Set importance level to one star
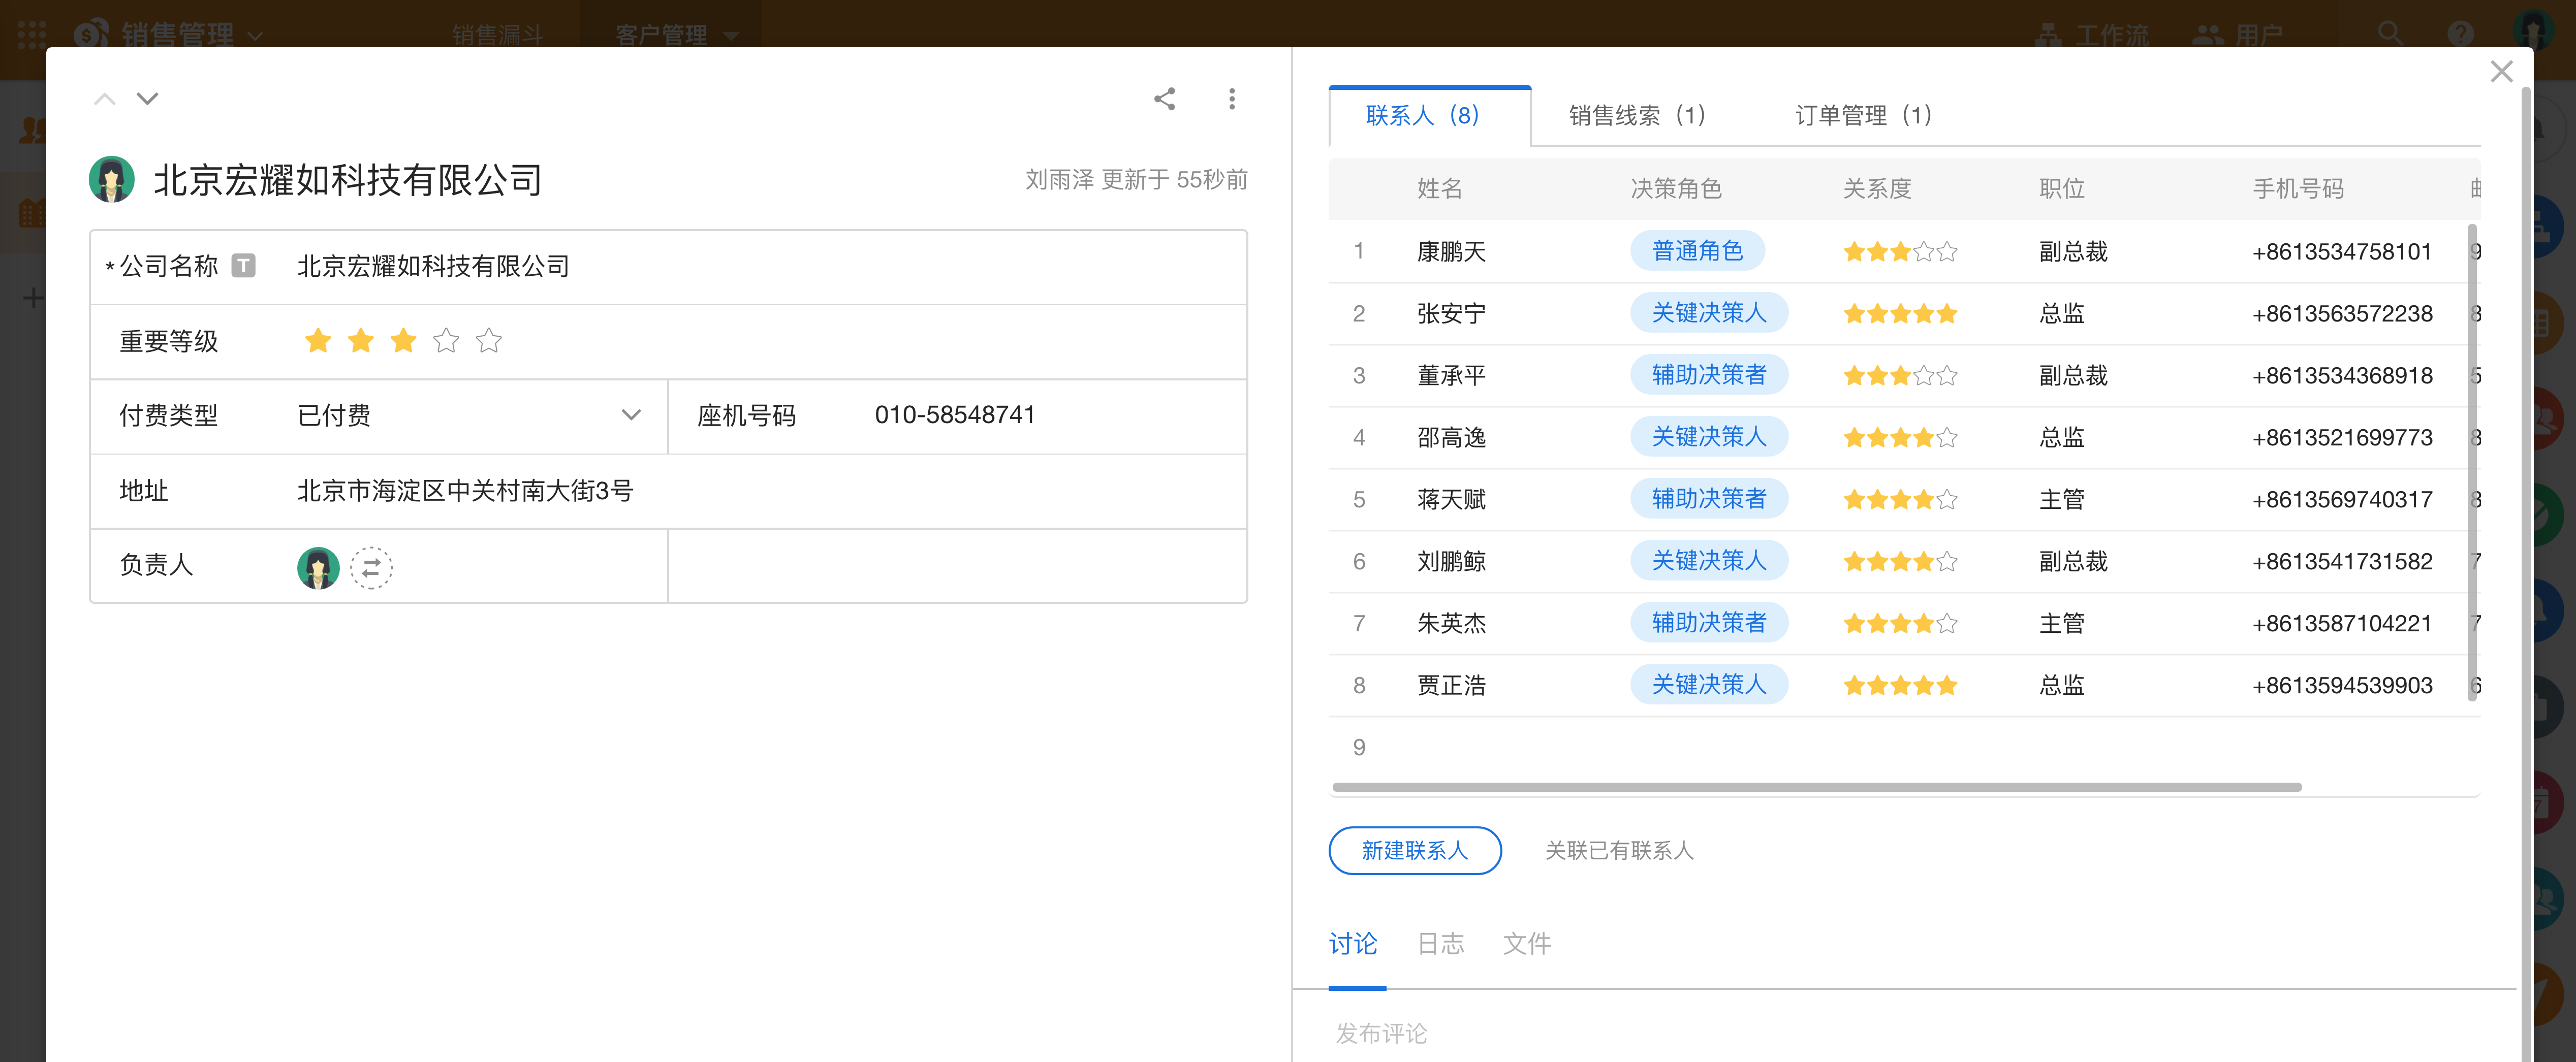The height and width of the screenshot is (1062, 2576). pyautogui.click(x=318, y=341)
